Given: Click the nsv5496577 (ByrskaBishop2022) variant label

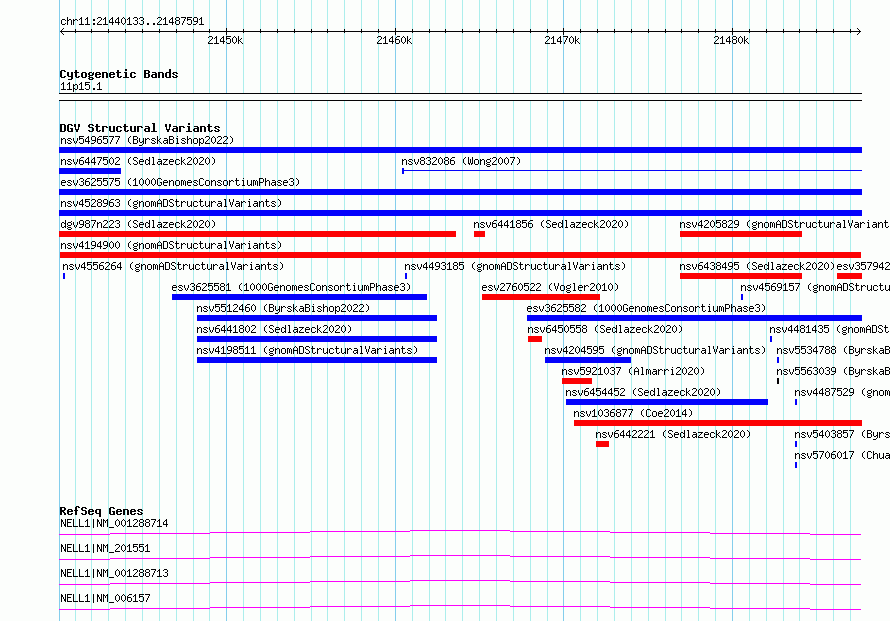Looking at the screenshot, I should 147,140.
